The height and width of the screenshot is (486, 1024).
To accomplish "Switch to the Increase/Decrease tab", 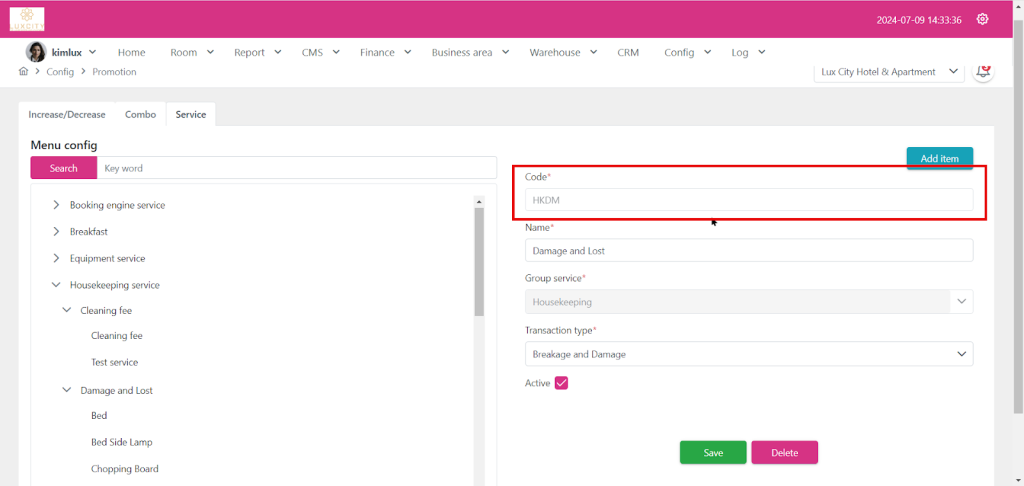I will (x=67, y=114).
